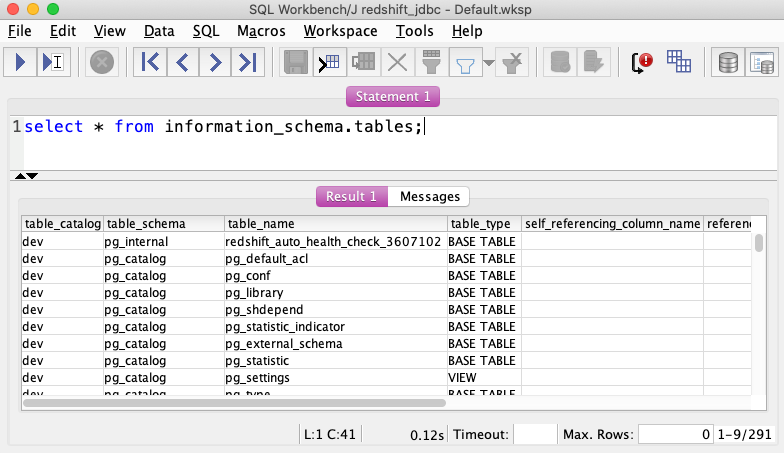Sort by self_referencing_column_name header
Image resolution: width=784 pixels, height=453 pixels.
coord(612,224)
